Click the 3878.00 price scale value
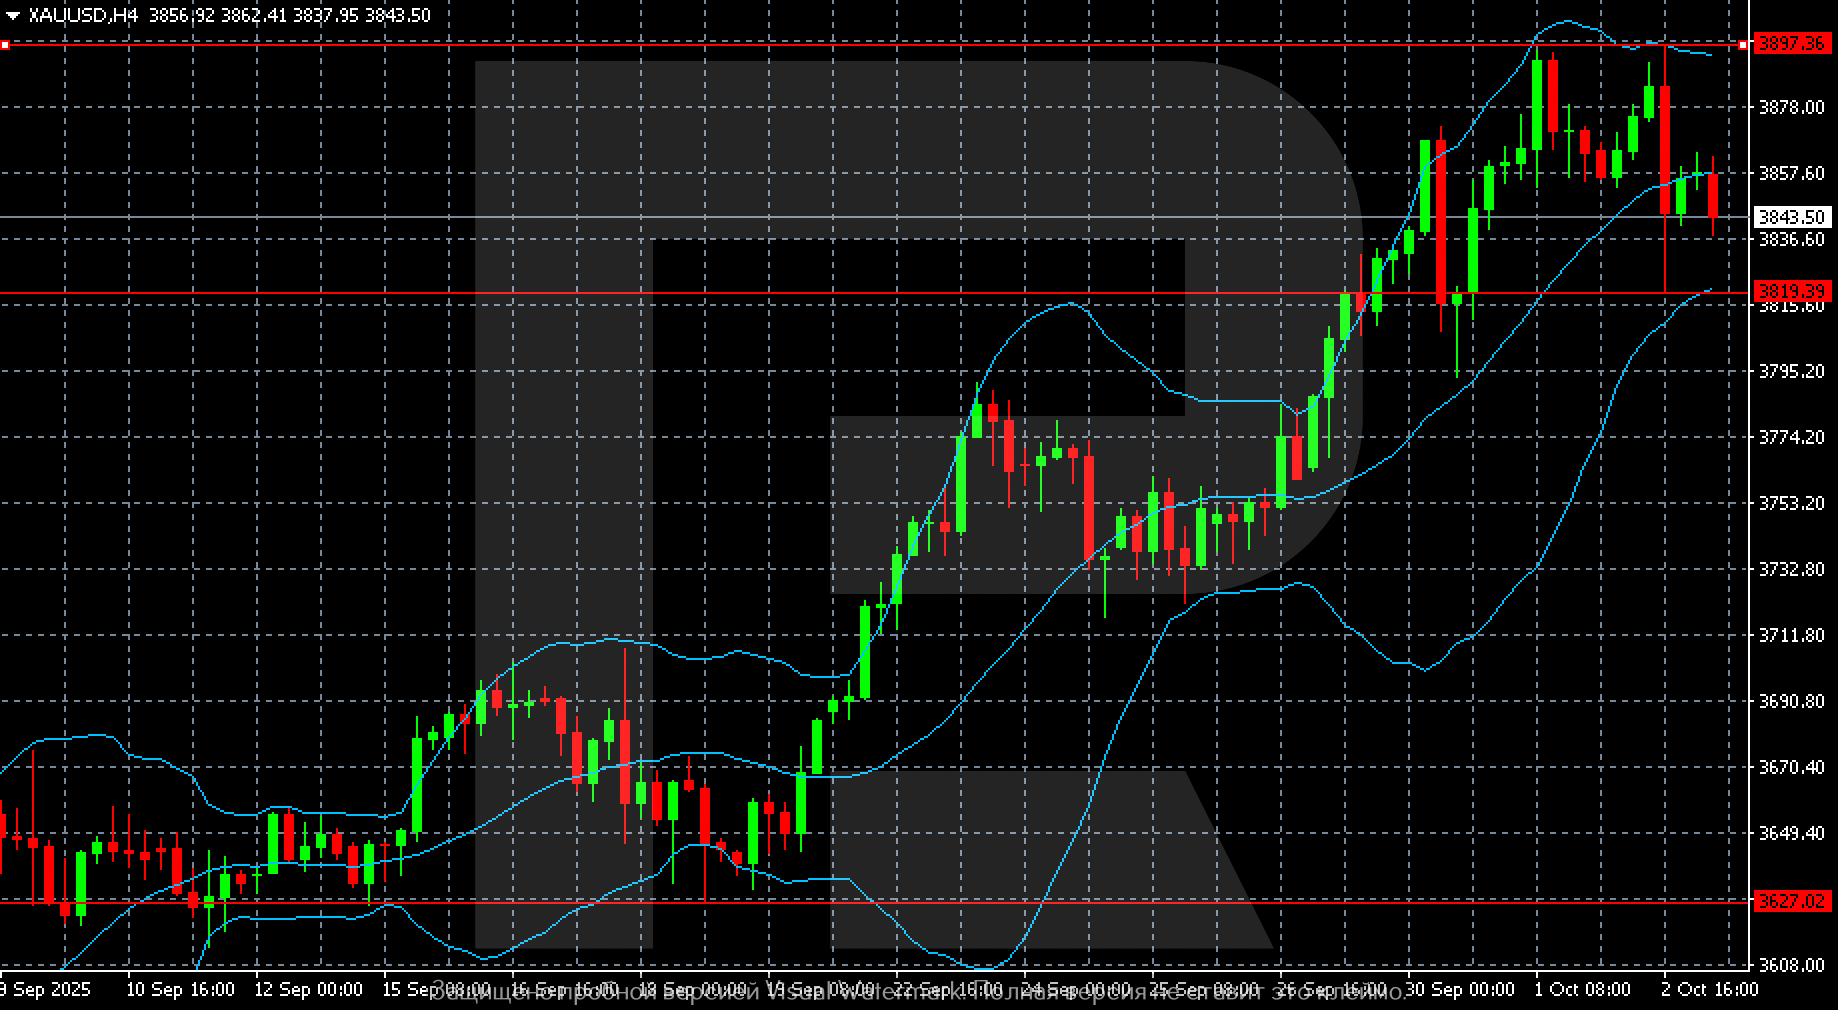1838x1010 pixels. [x=1791, y=107]
